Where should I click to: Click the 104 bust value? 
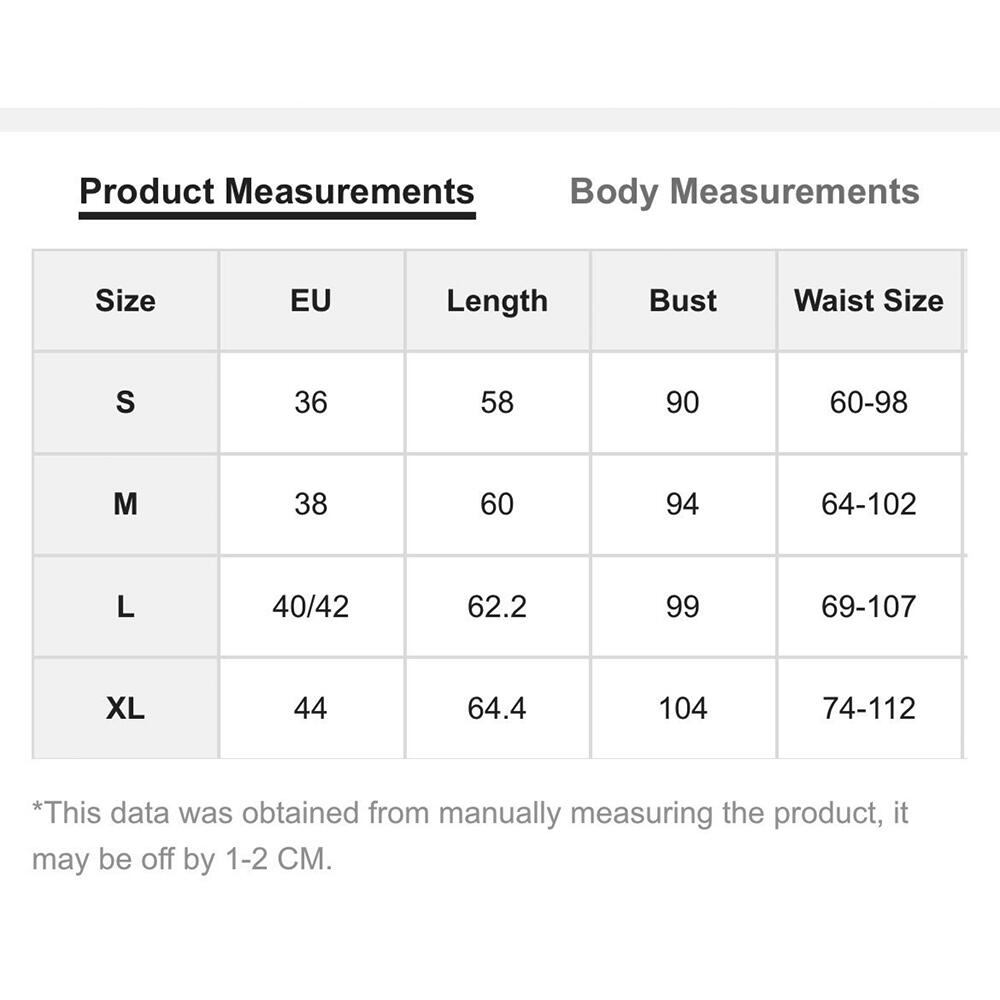click(x=683, y=708)
